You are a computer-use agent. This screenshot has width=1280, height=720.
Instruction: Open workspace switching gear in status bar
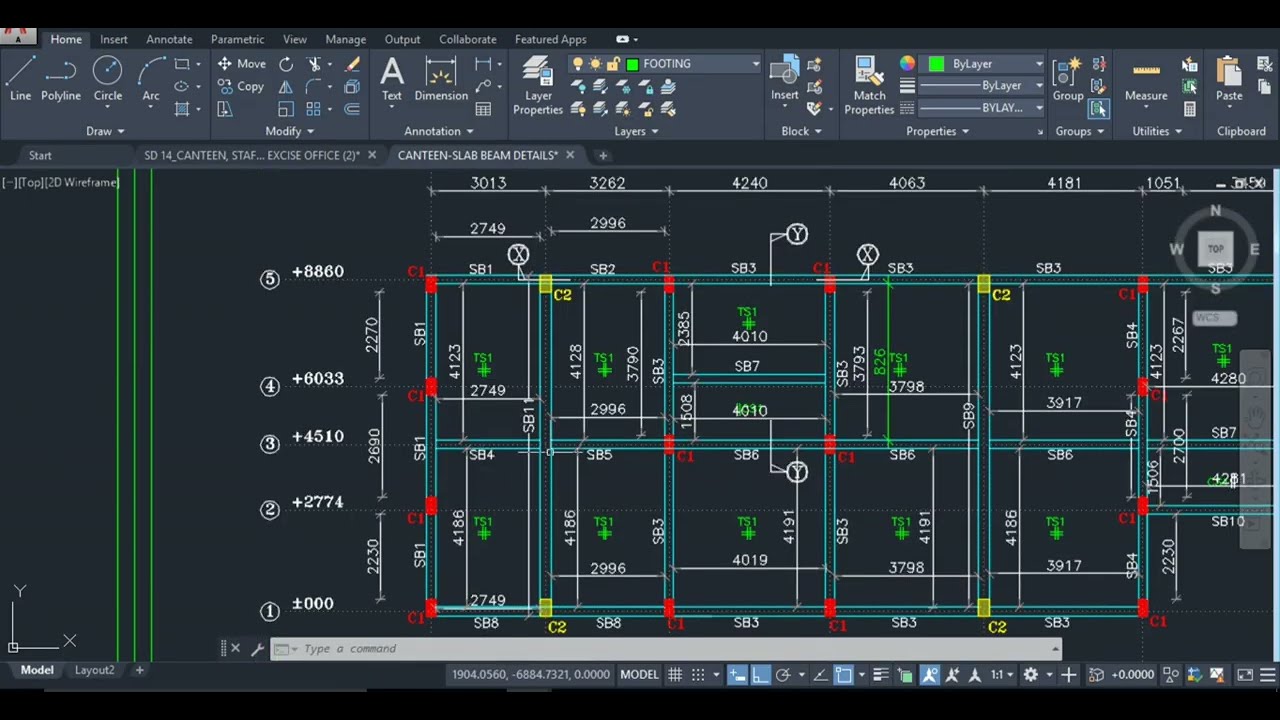coord(1030,675)
